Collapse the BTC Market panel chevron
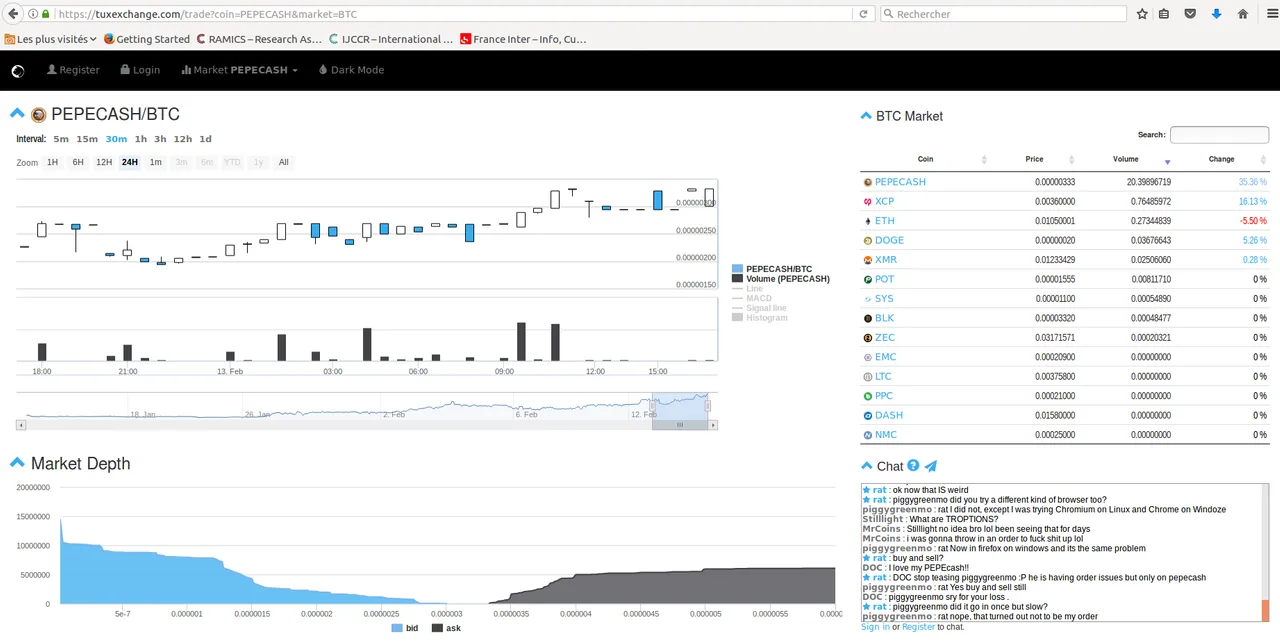This screenshot has height=644, width=1280. point(866,116)
